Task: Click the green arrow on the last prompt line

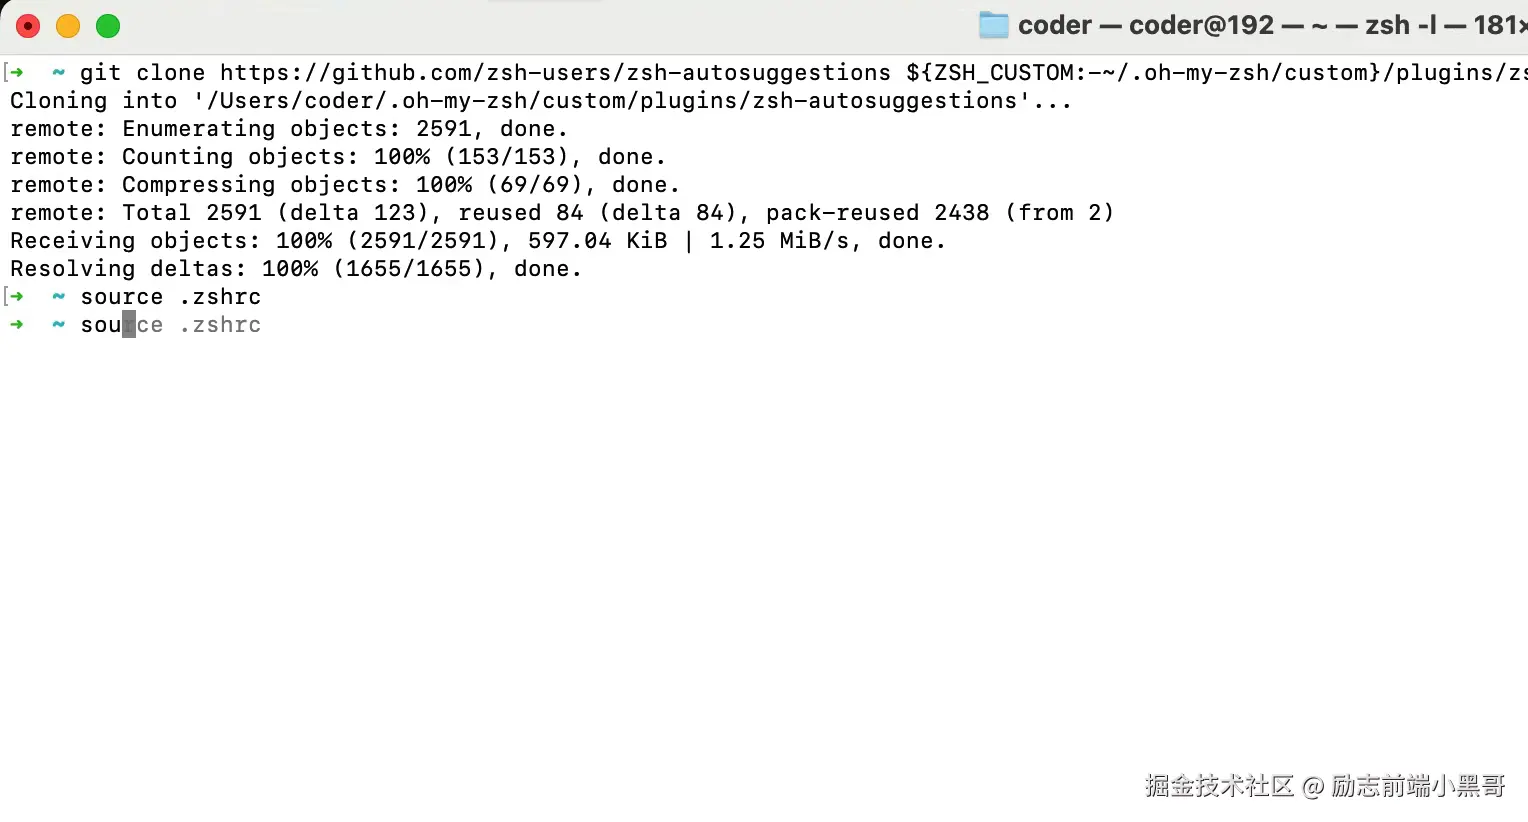Action: pos(17,324)
